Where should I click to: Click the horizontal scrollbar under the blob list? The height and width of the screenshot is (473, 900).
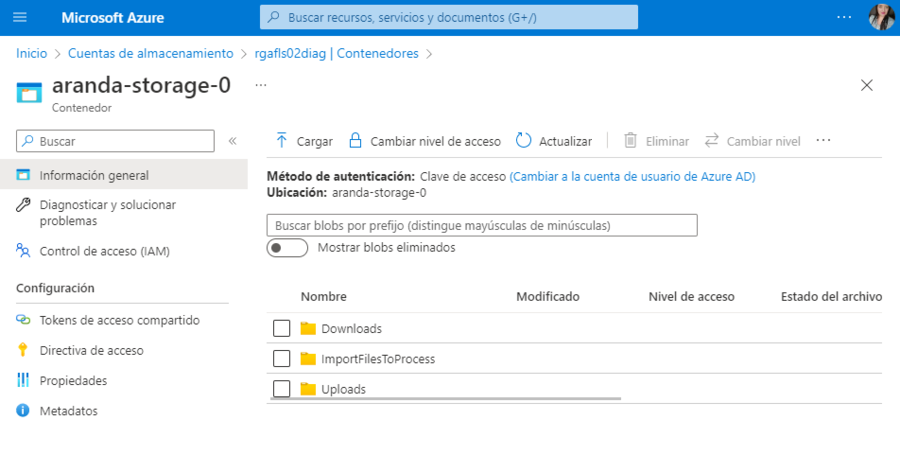(x=445, y=398)
